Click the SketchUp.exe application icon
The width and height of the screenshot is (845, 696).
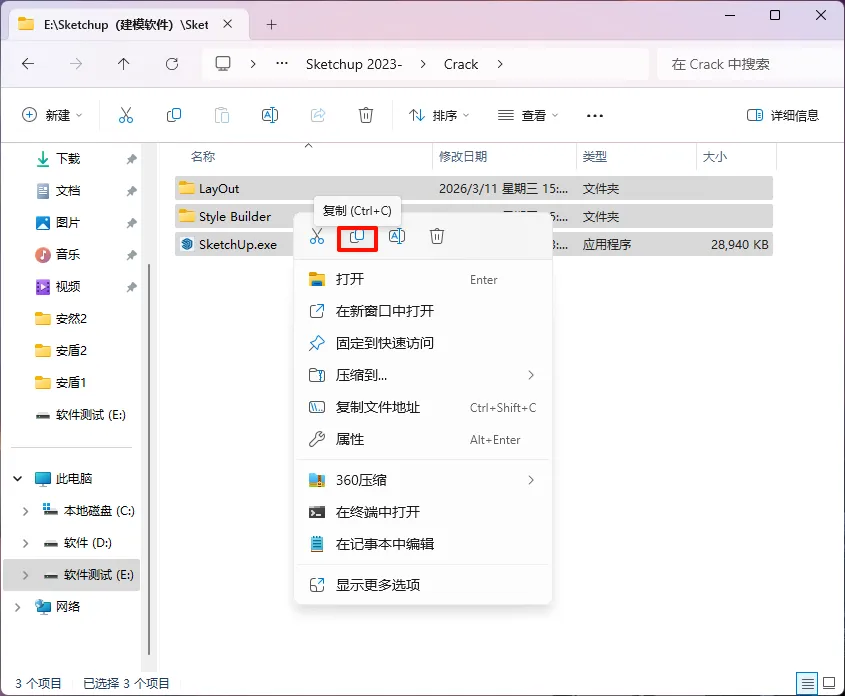point(187,244)
